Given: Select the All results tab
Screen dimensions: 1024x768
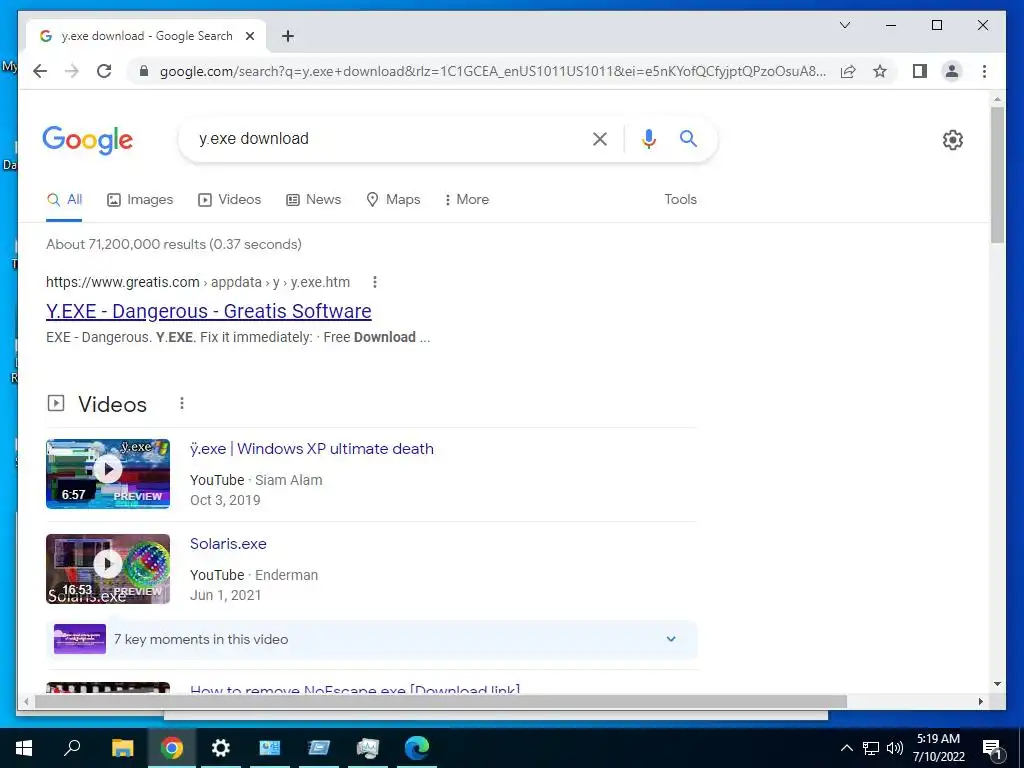Looking at the screenshot, I should (64, 199).
